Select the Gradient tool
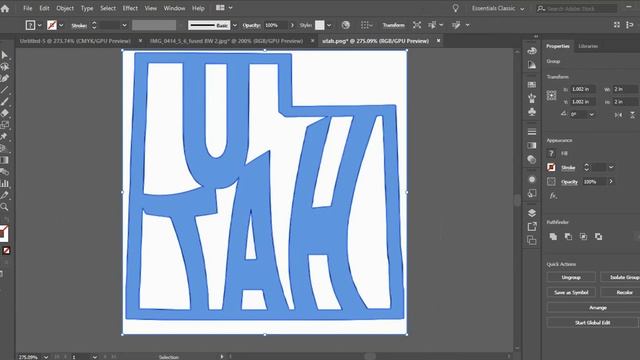 click(x=4, y=160)
